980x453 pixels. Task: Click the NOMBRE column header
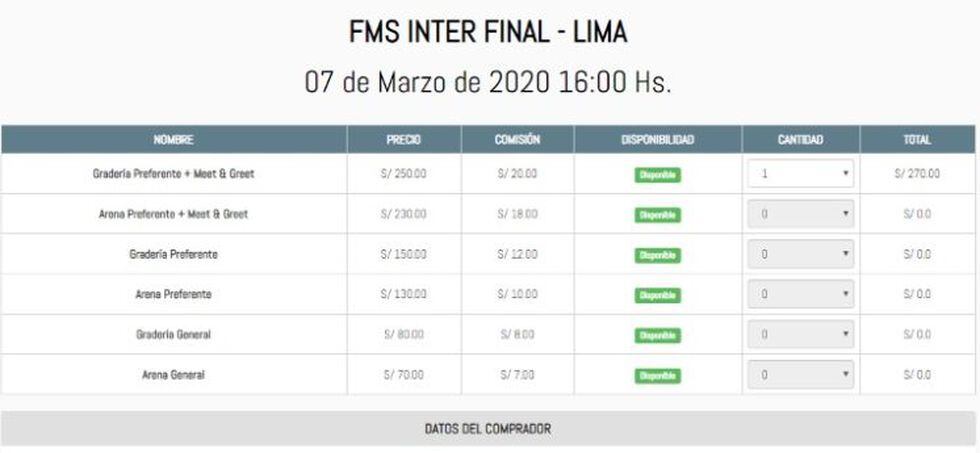(x=173, y=140)
